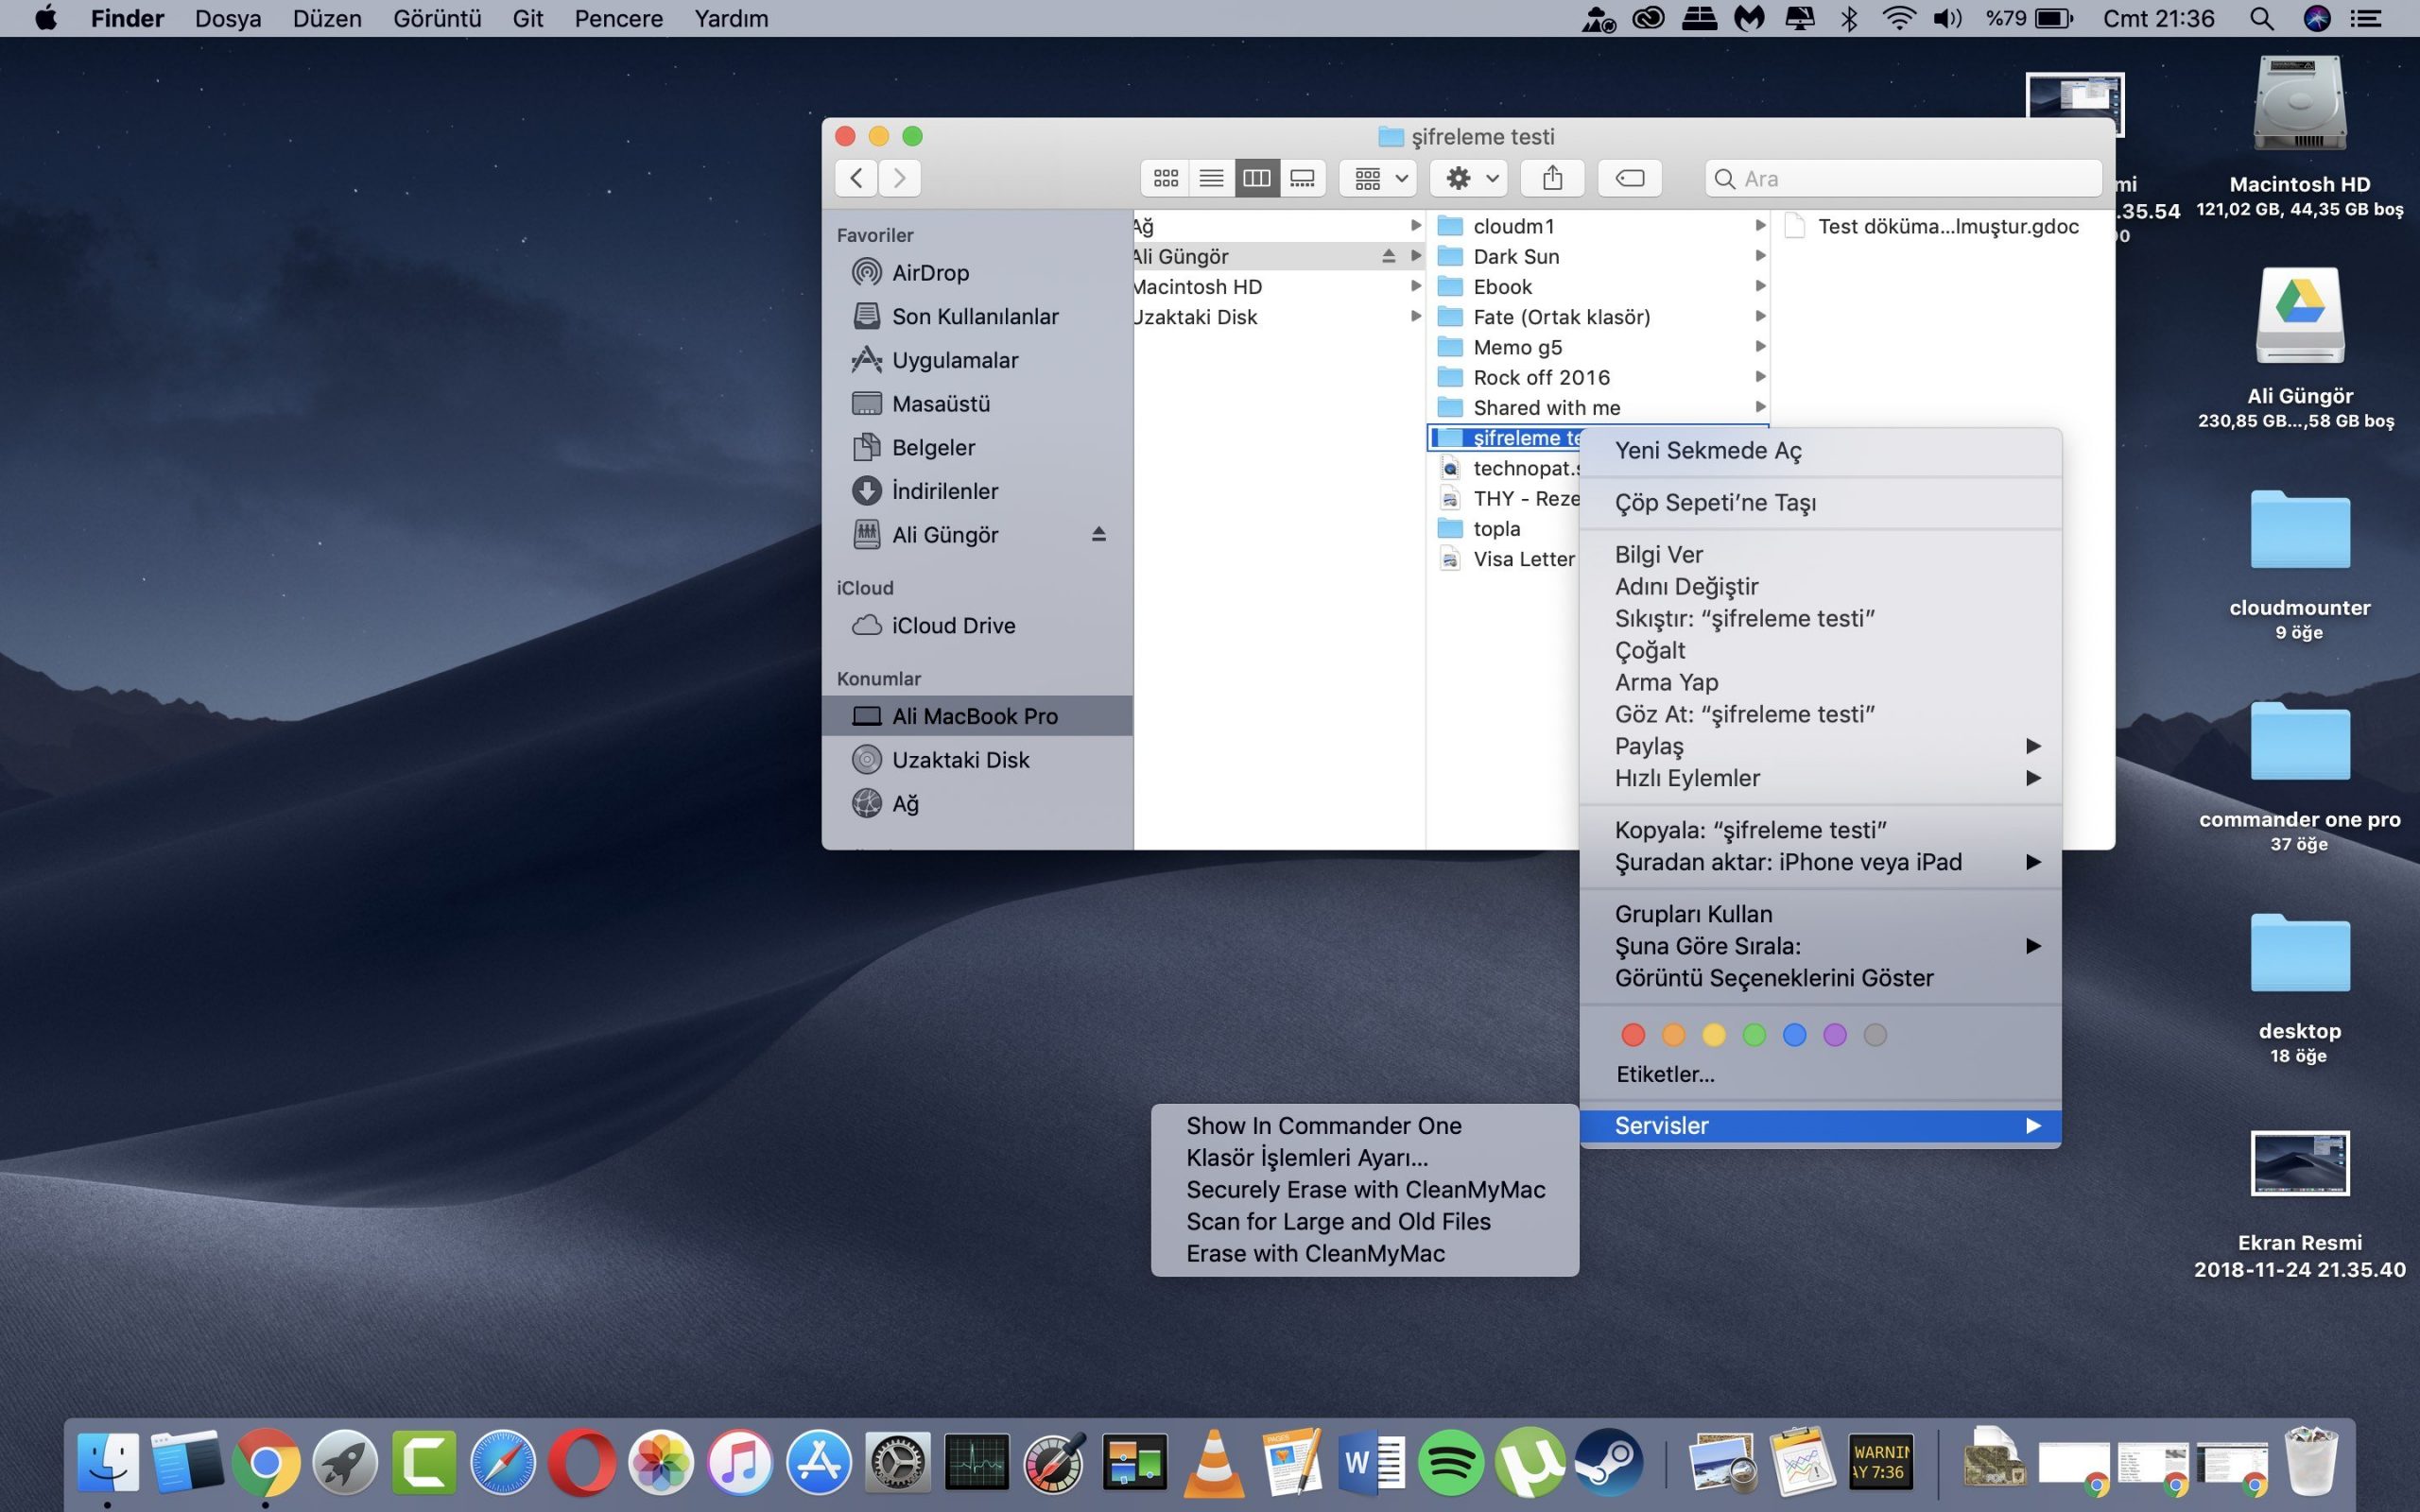This screenshot has height=1512, width=2420.
Task: Click Show In Commander One service
Action: [1323, 1126]
